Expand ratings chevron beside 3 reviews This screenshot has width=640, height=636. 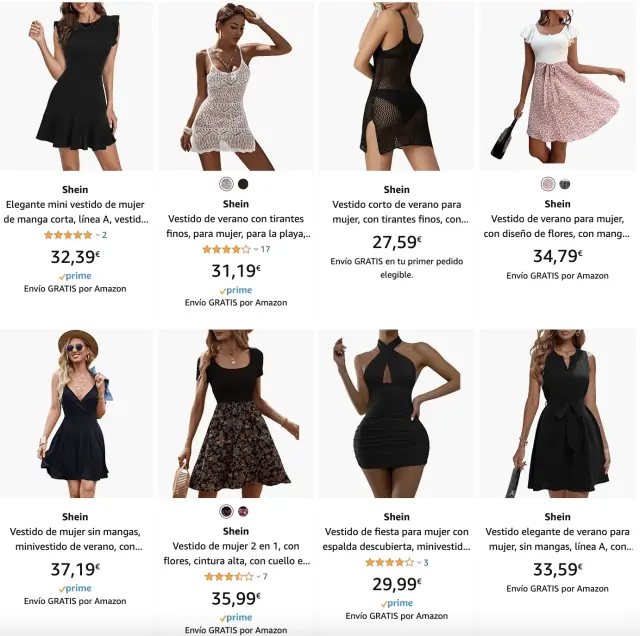(x=419, y=563)
